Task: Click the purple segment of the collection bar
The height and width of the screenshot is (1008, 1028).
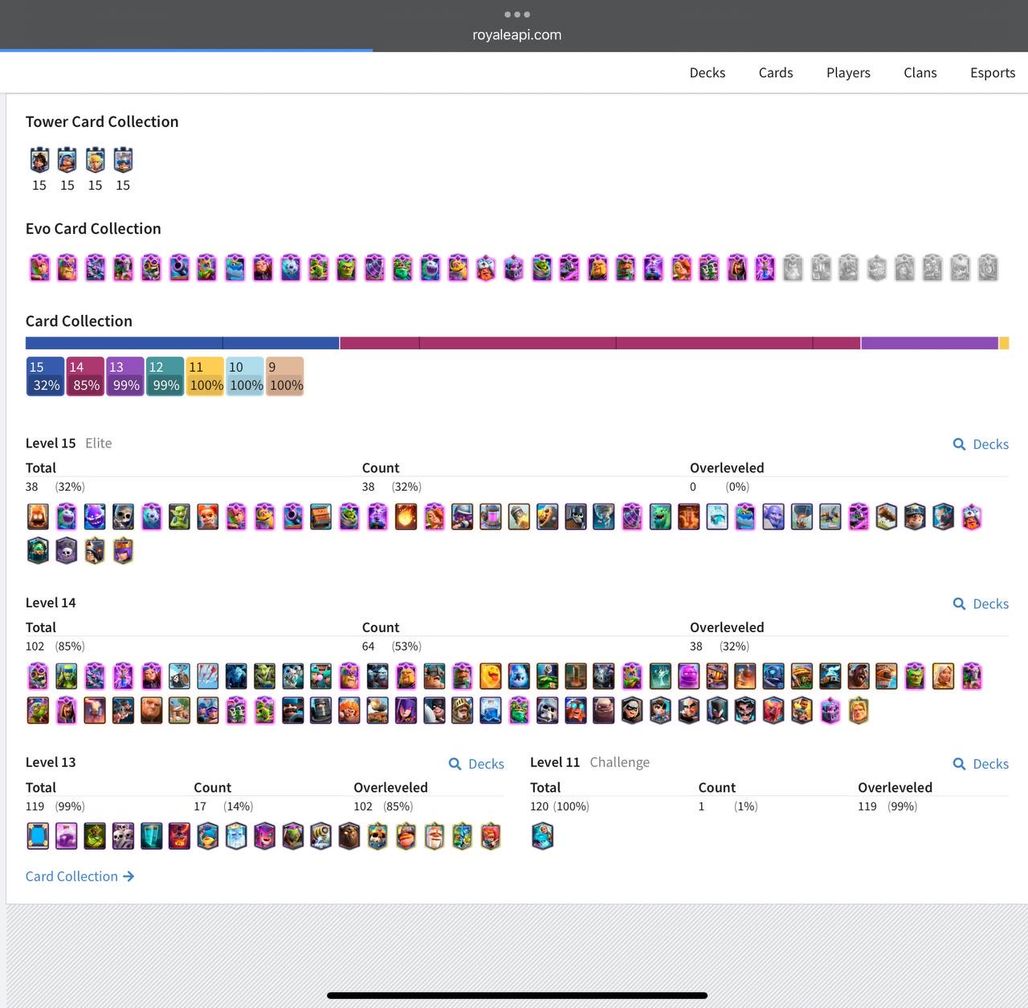Action: tap(930, 343)
